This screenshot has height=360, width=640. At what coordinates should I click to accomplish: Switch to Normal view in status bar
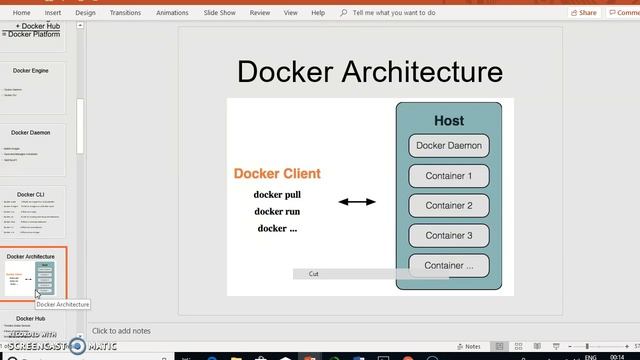pyautogui.click(x=500, y=347)
